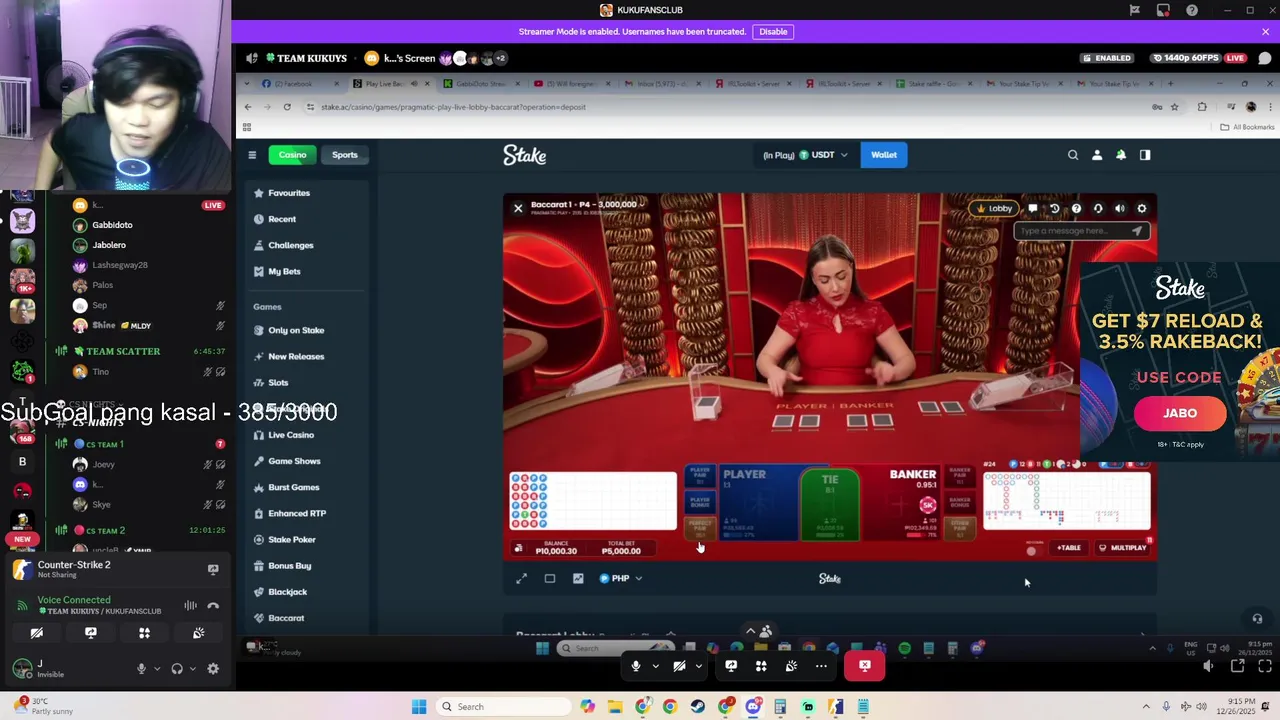Image resolution: width=1280 pixels, height=720 pixels.
Task: Expand Baccarat 1 table name dropdown
Action: coord(589,204)
